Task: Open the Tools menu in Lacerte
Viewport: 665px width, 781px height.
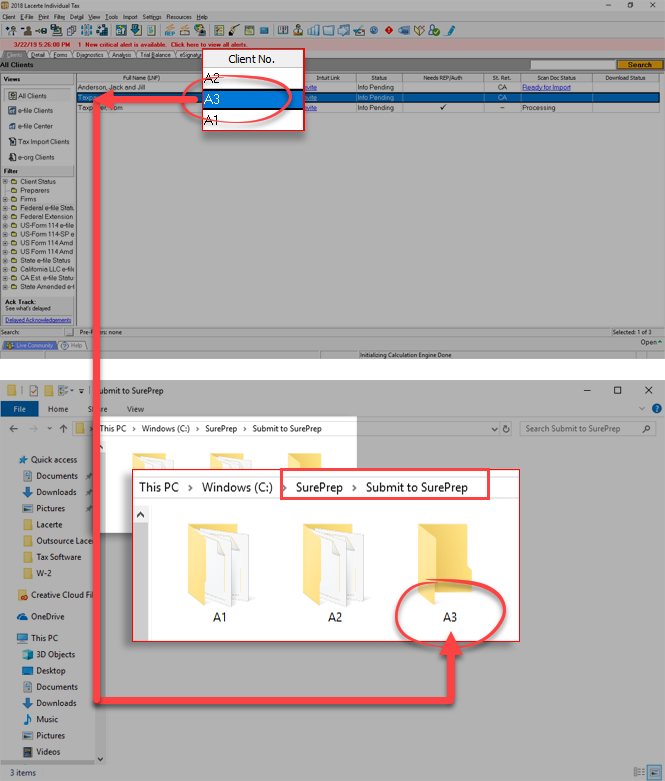Action: (x=112, y=17)
